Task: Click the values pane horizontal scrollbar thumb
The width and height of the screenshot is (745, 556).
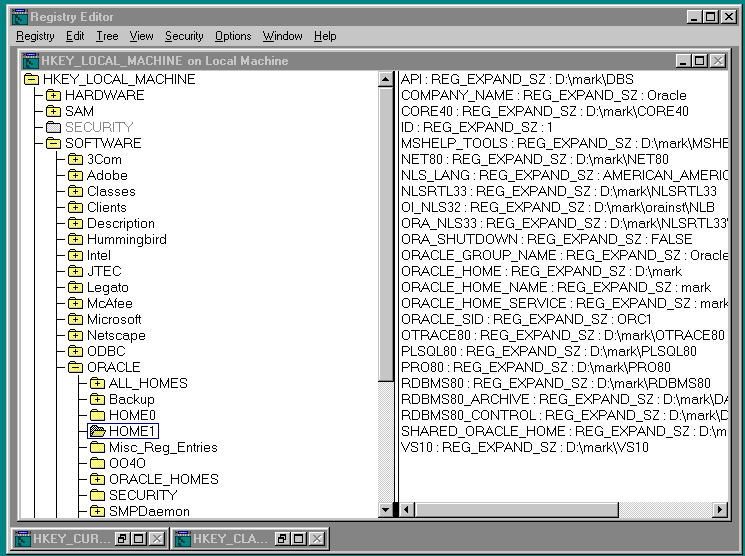Action: [516, 510]
